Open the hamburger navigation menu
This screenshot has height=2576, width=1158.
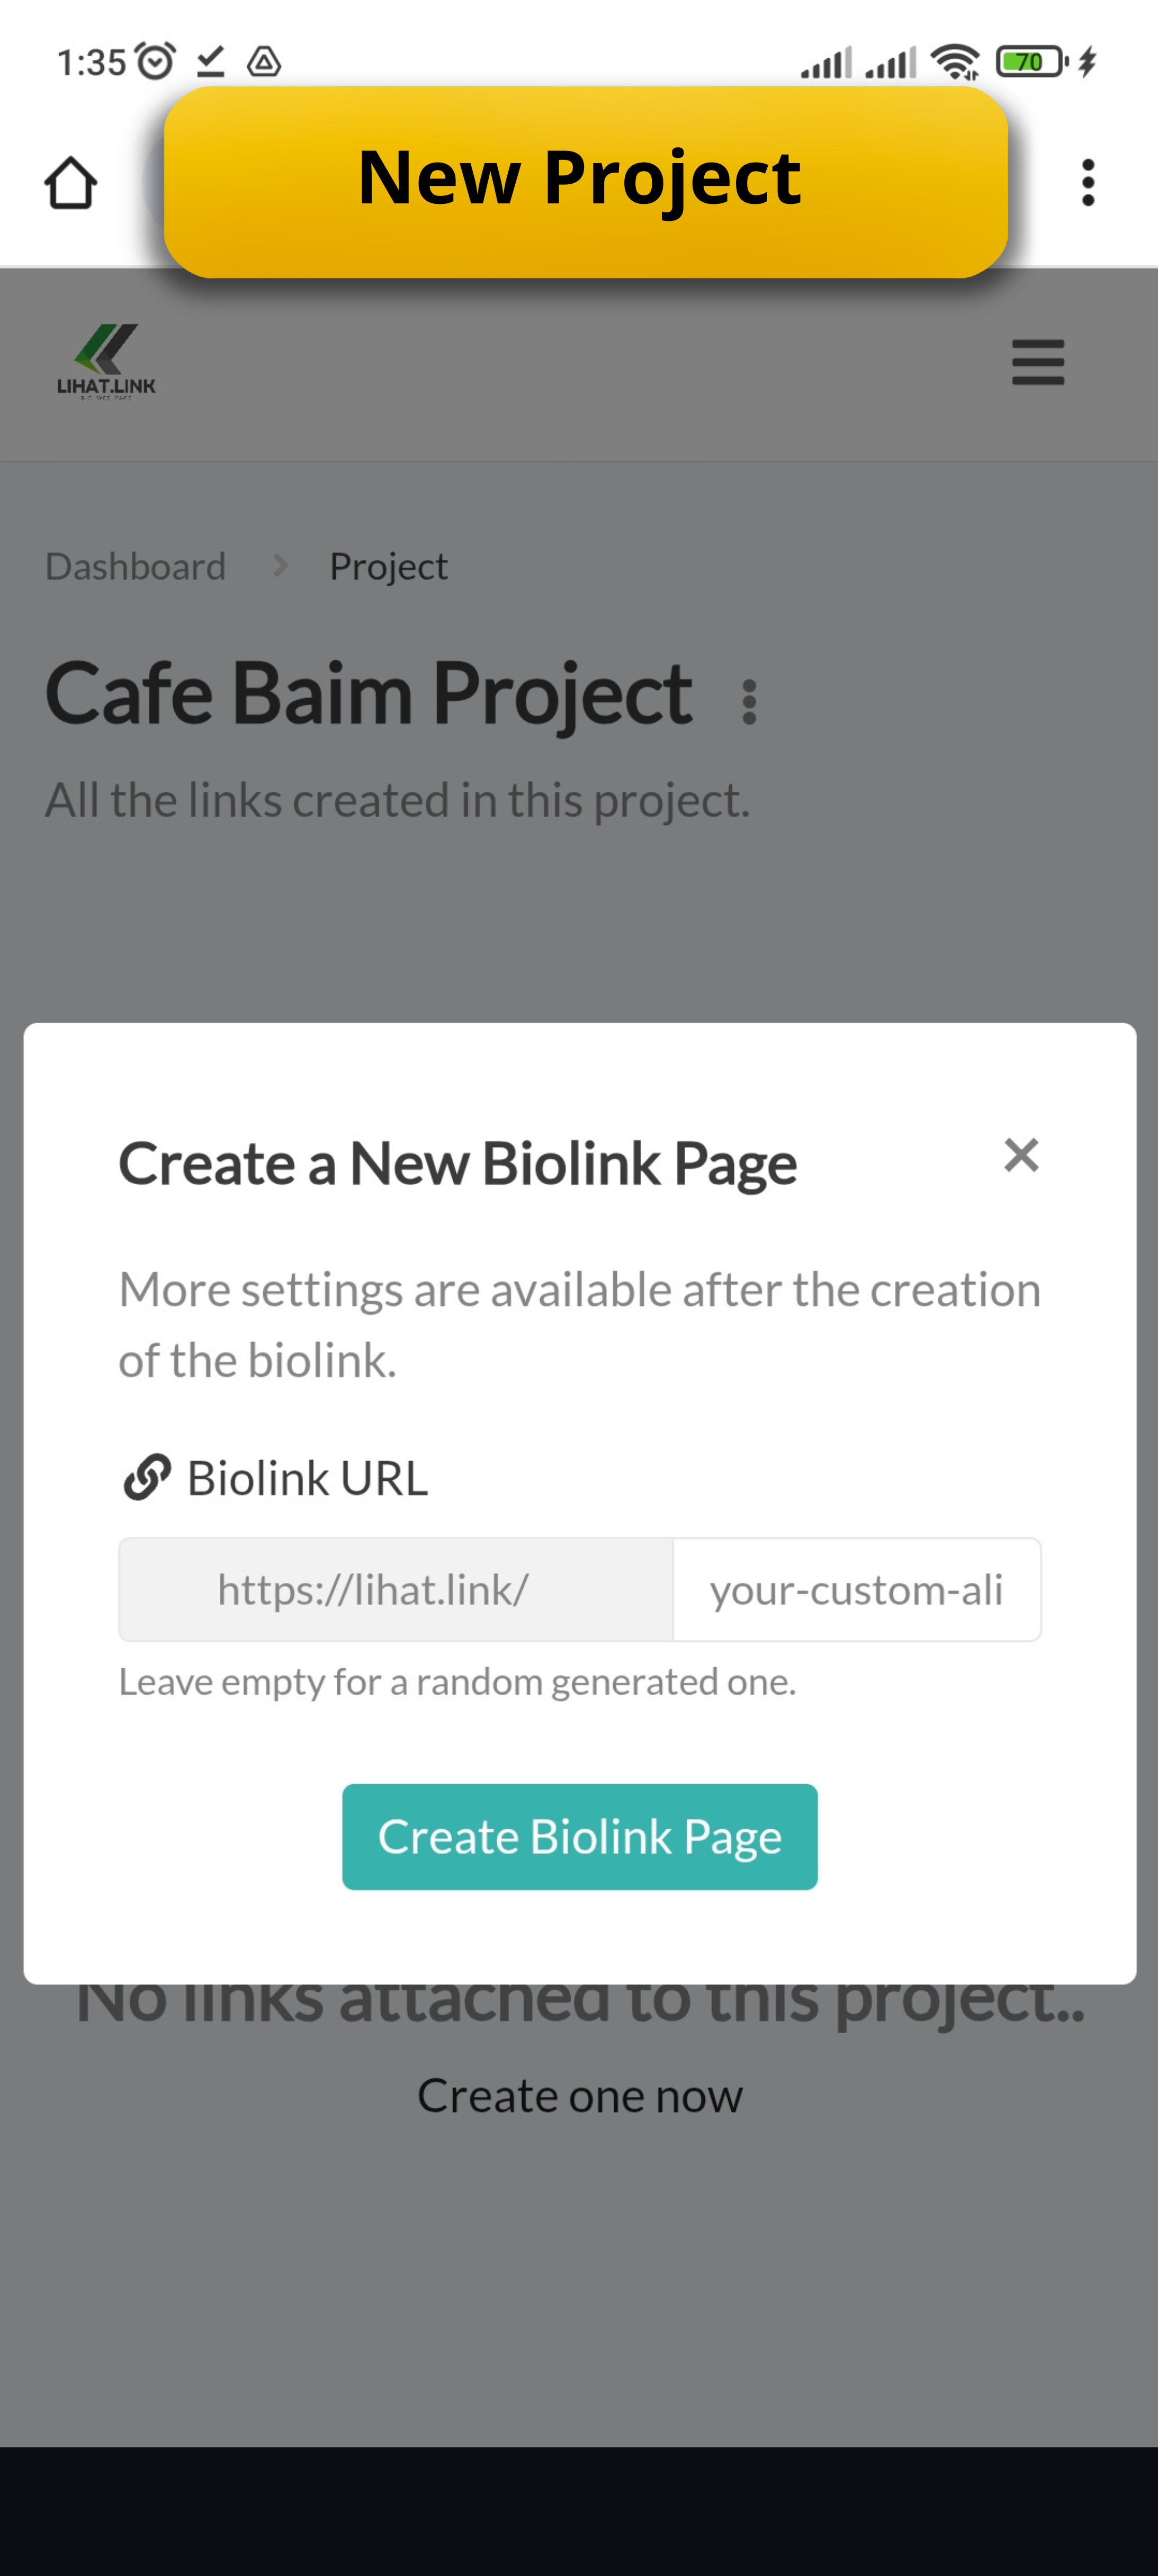[x=1037, y=362]
